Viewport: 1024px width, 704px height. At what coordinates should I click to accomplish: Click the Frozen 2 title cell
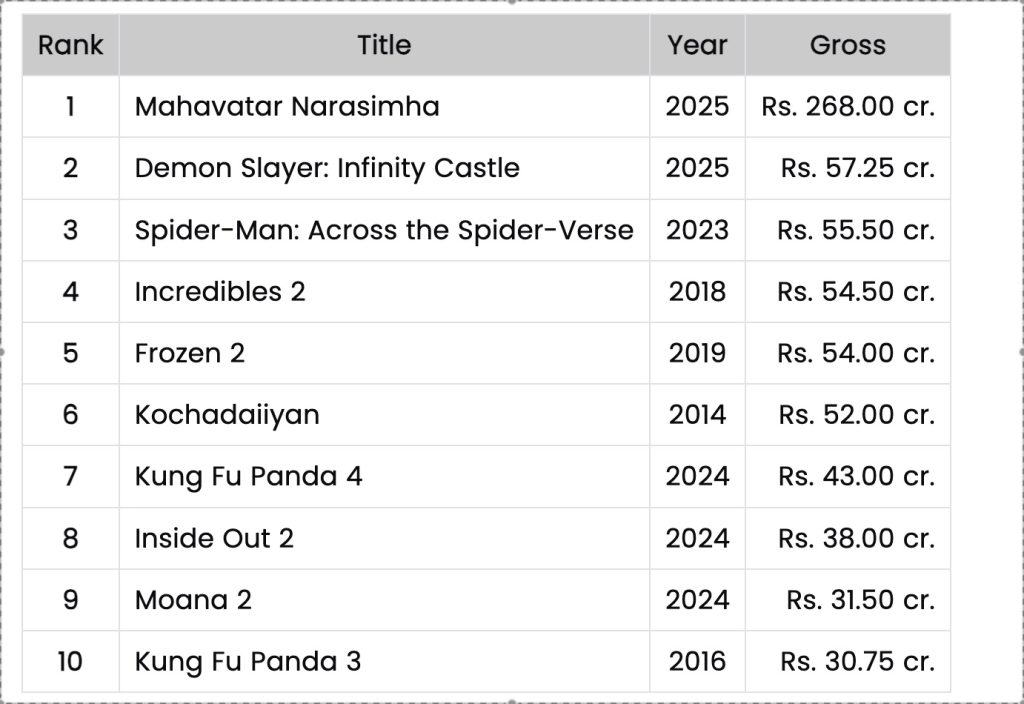[190, 353]
